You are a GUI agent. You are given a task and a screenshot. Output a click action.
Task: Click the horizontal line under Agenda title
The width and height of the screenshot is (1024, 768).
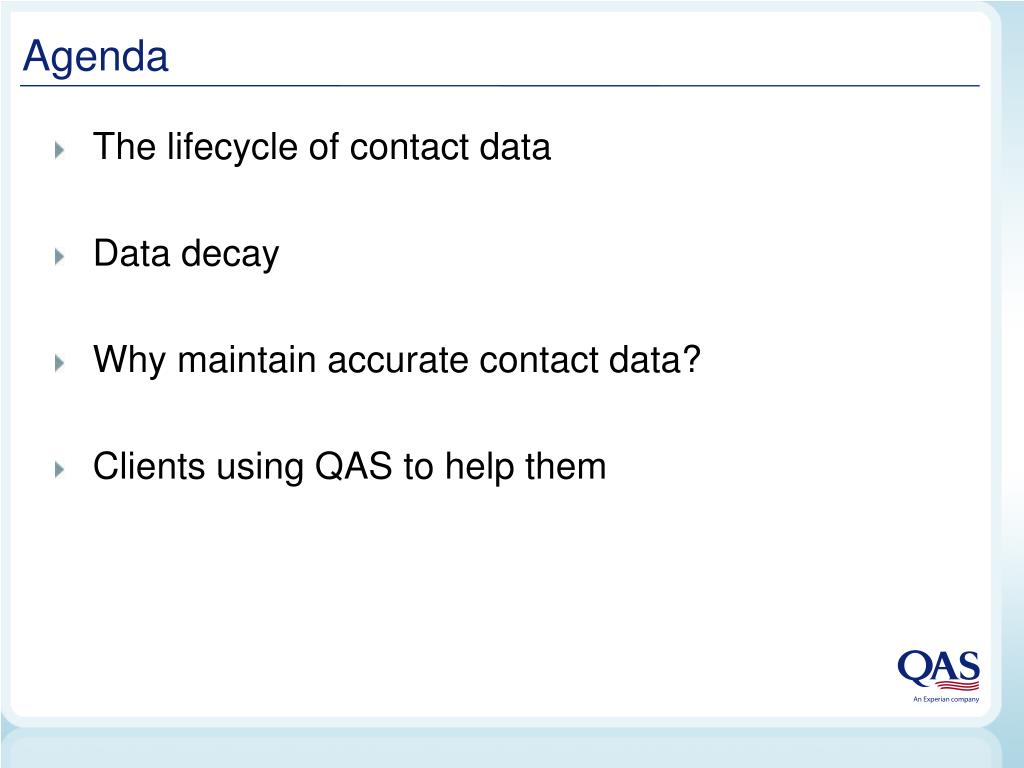coord(500,86)
